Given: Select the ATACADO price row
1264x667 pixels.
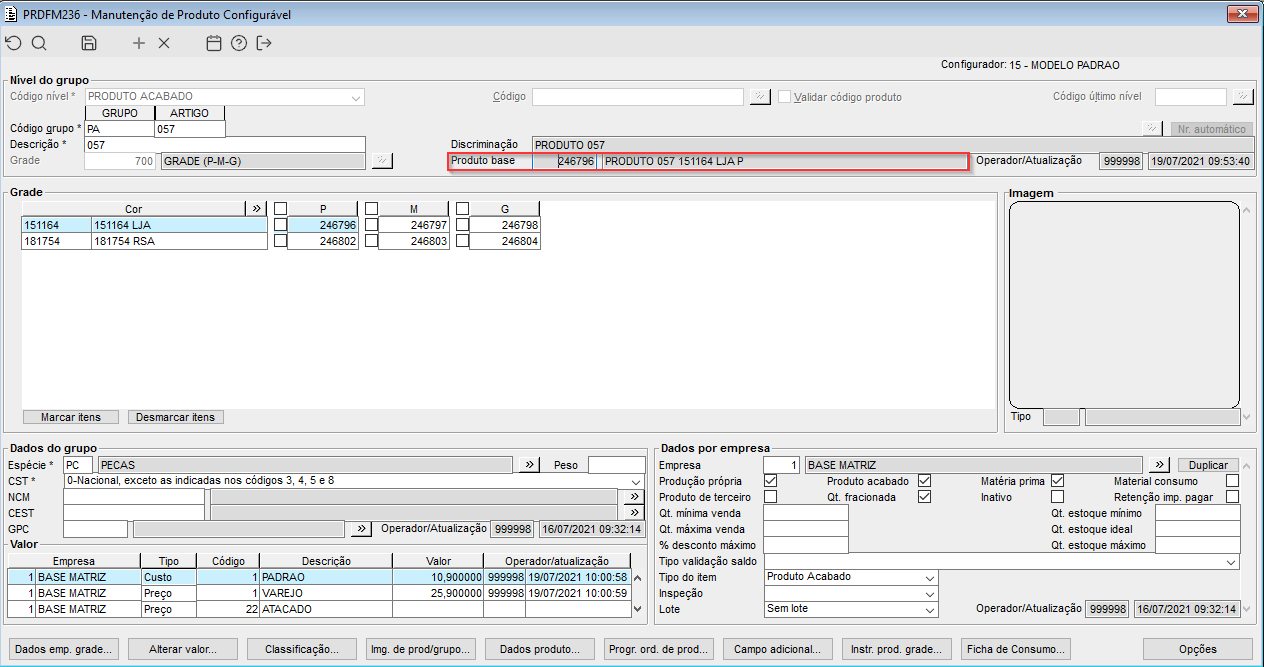Looking at the screenshot, I should (320, 609).
